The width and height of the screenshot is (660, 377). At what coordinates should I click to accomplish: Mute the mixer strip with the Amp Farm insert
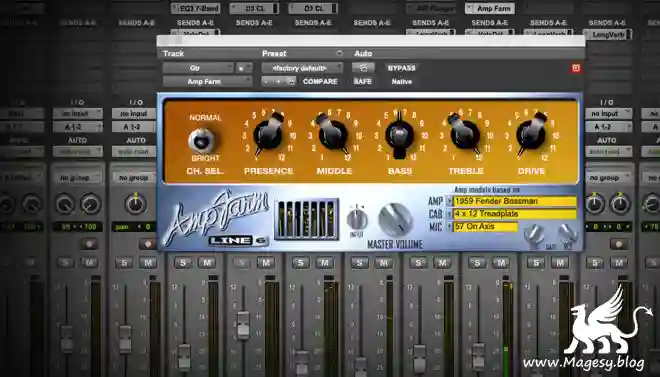(501, 263)
